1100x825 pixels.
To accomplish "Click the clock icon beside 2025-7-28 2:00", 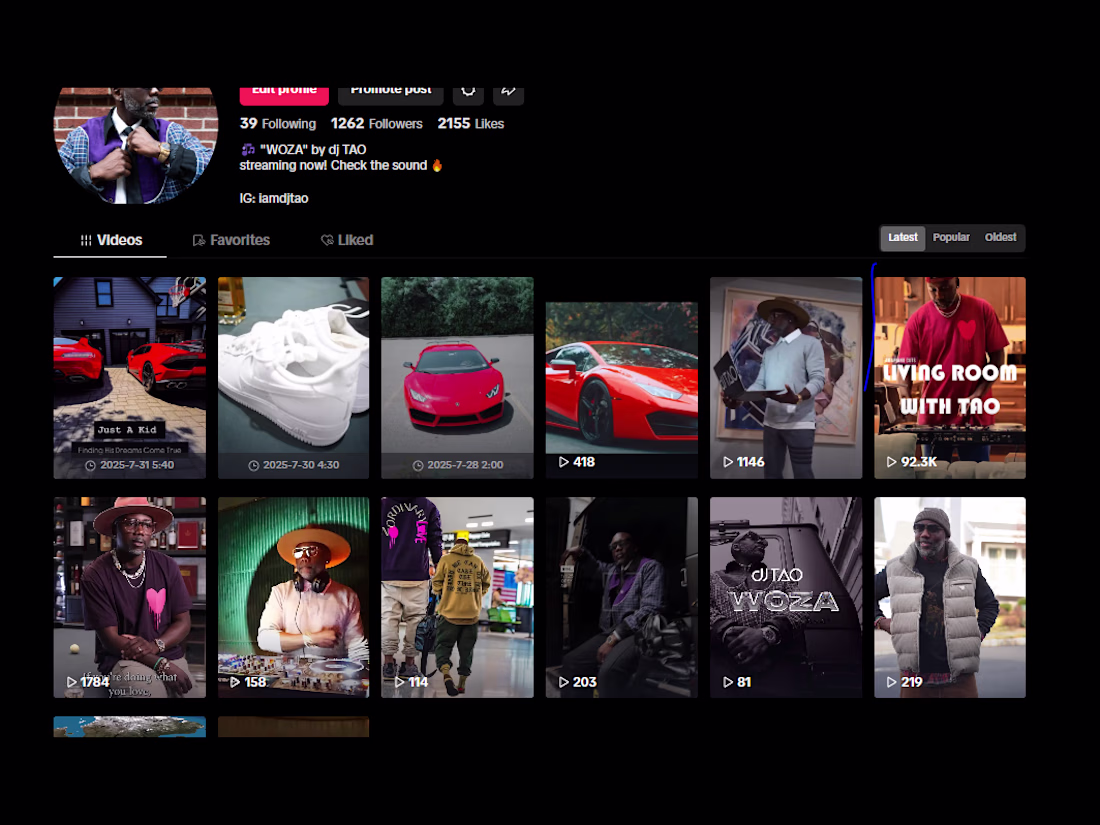I will (x=418, y=465).
